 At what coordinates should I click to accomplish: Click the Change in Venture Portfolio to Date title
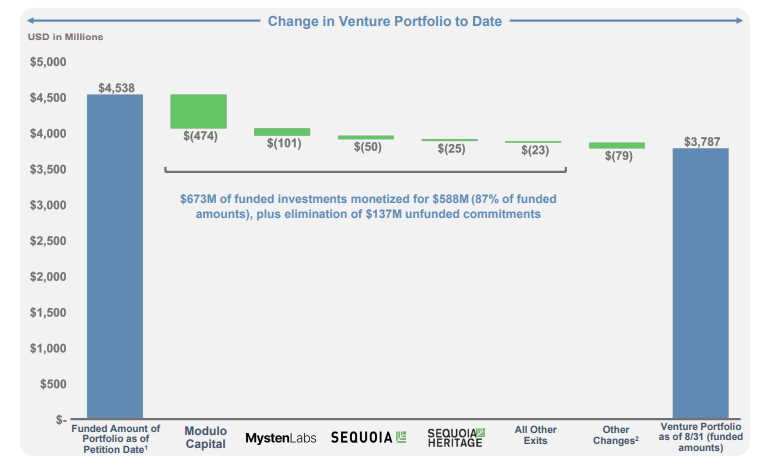click(x=384, y=21)
